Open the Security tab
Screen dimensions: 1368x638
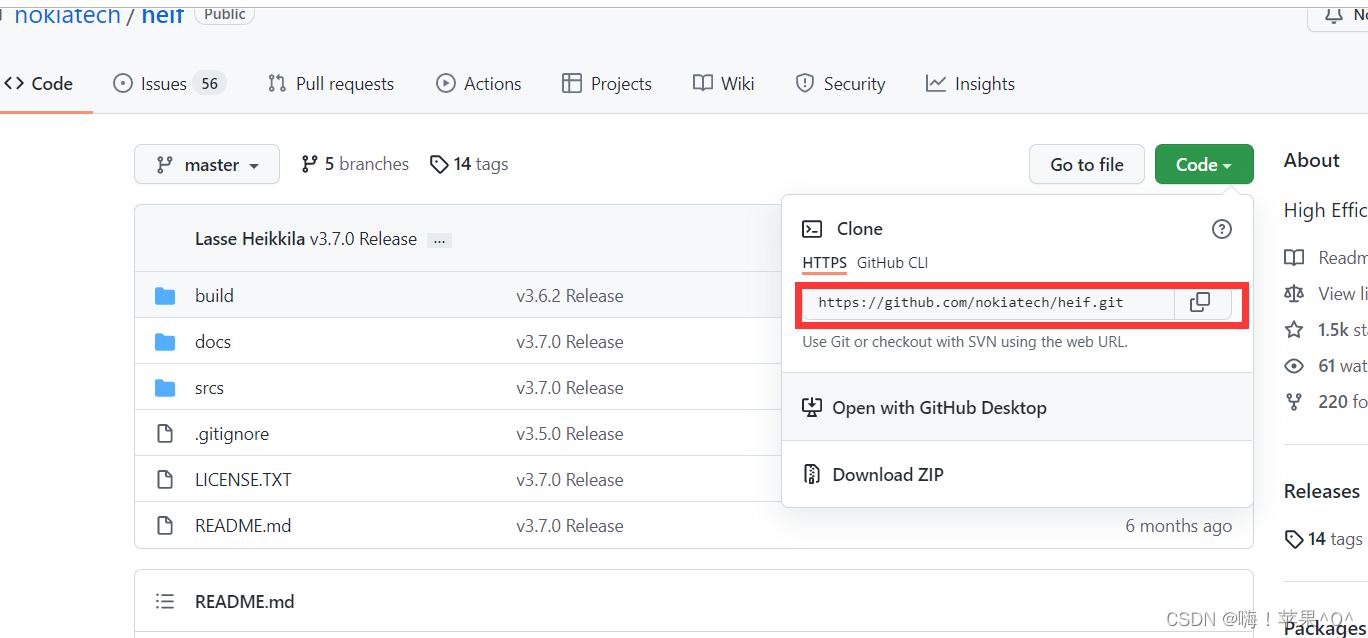click(x=840, y=84)
